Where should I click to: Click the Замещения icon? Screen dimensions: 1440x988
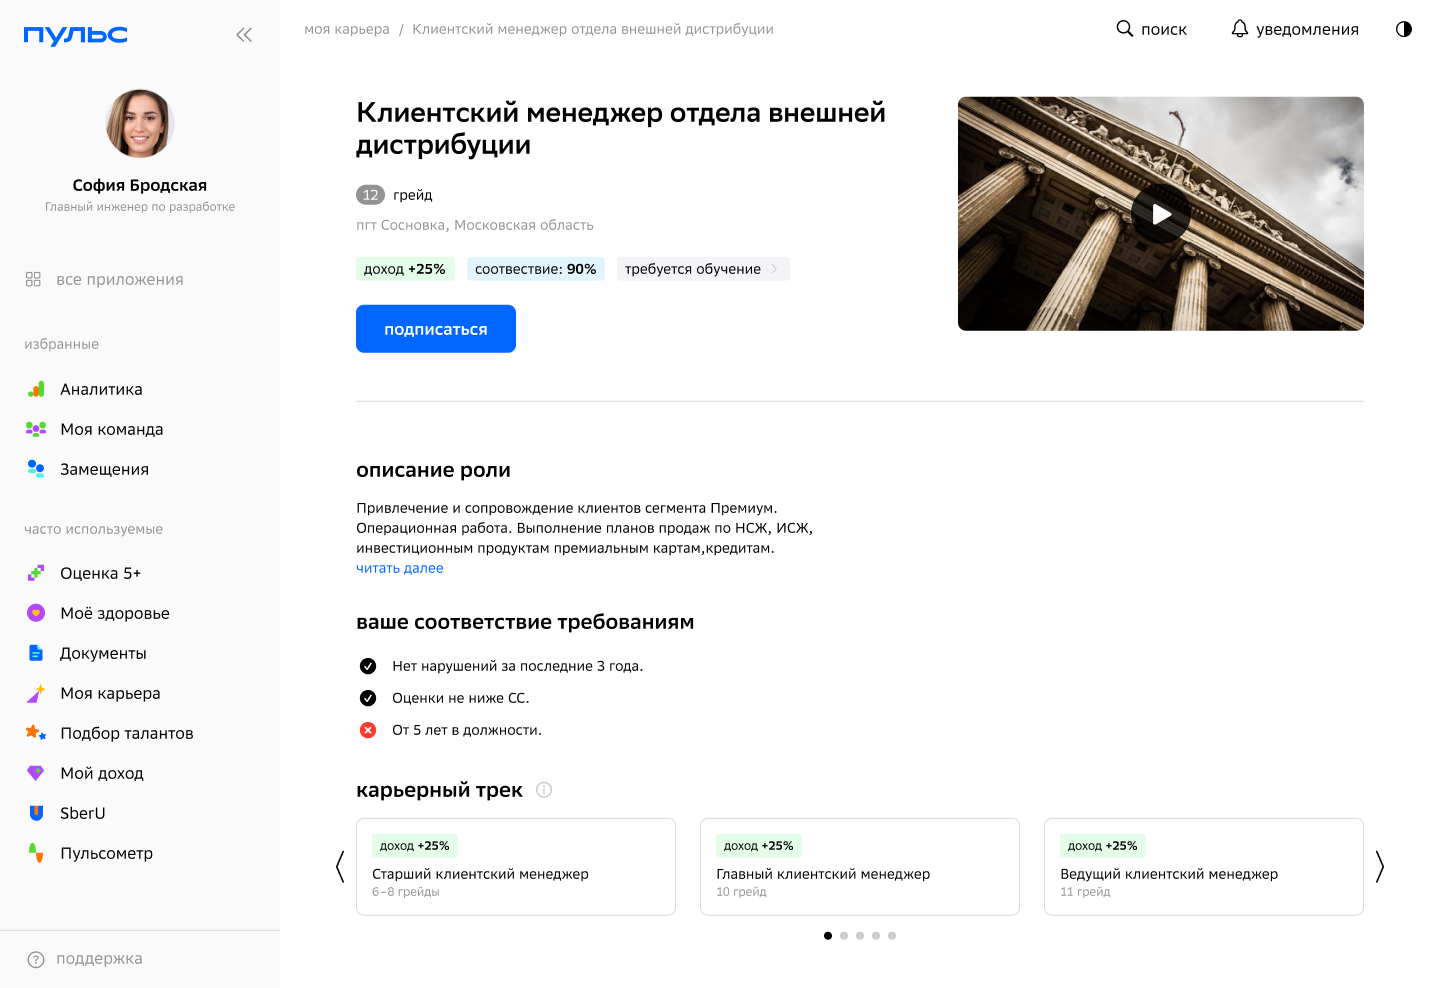coord(36,469)
